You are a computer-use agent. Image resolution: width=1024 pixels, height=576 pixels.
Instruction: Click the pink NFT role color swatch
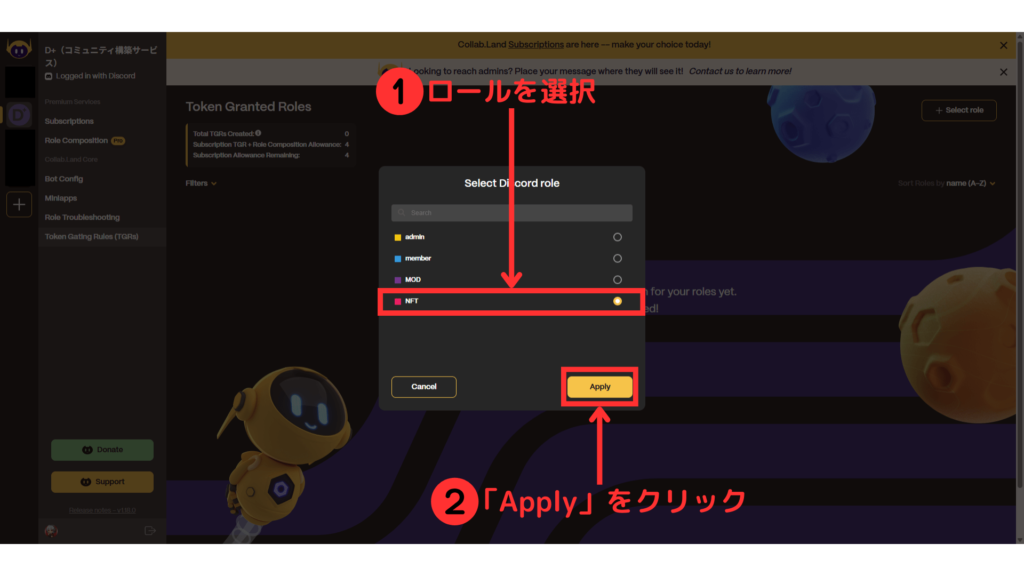[x=398, y=301]
